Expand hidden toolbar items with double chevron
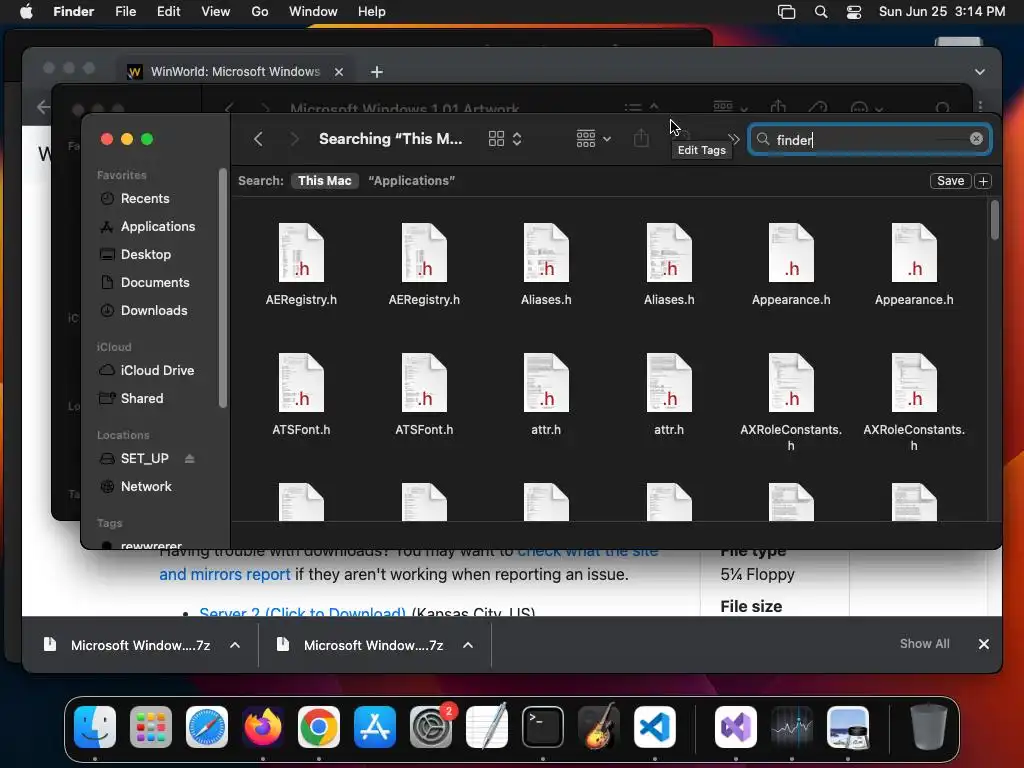Image resolution: width=1024 pixels, height=768 pixels. (x=734, y=139)
